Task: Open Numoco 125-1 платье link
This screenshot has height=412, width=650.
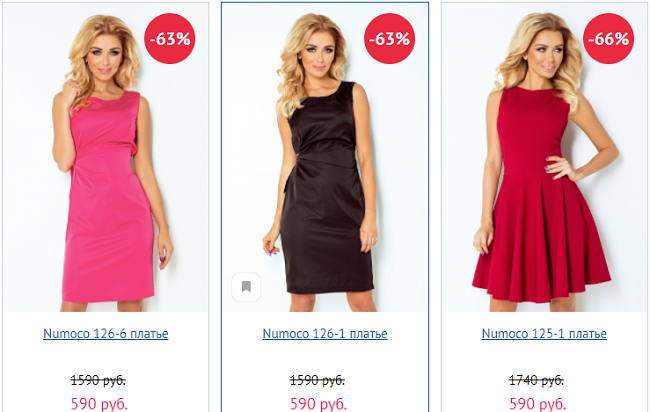Action: coord(544,334)
